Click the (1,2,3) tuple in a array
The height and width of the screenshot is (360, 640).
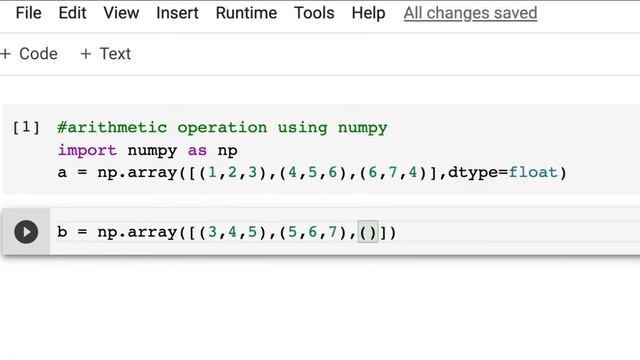233,173
